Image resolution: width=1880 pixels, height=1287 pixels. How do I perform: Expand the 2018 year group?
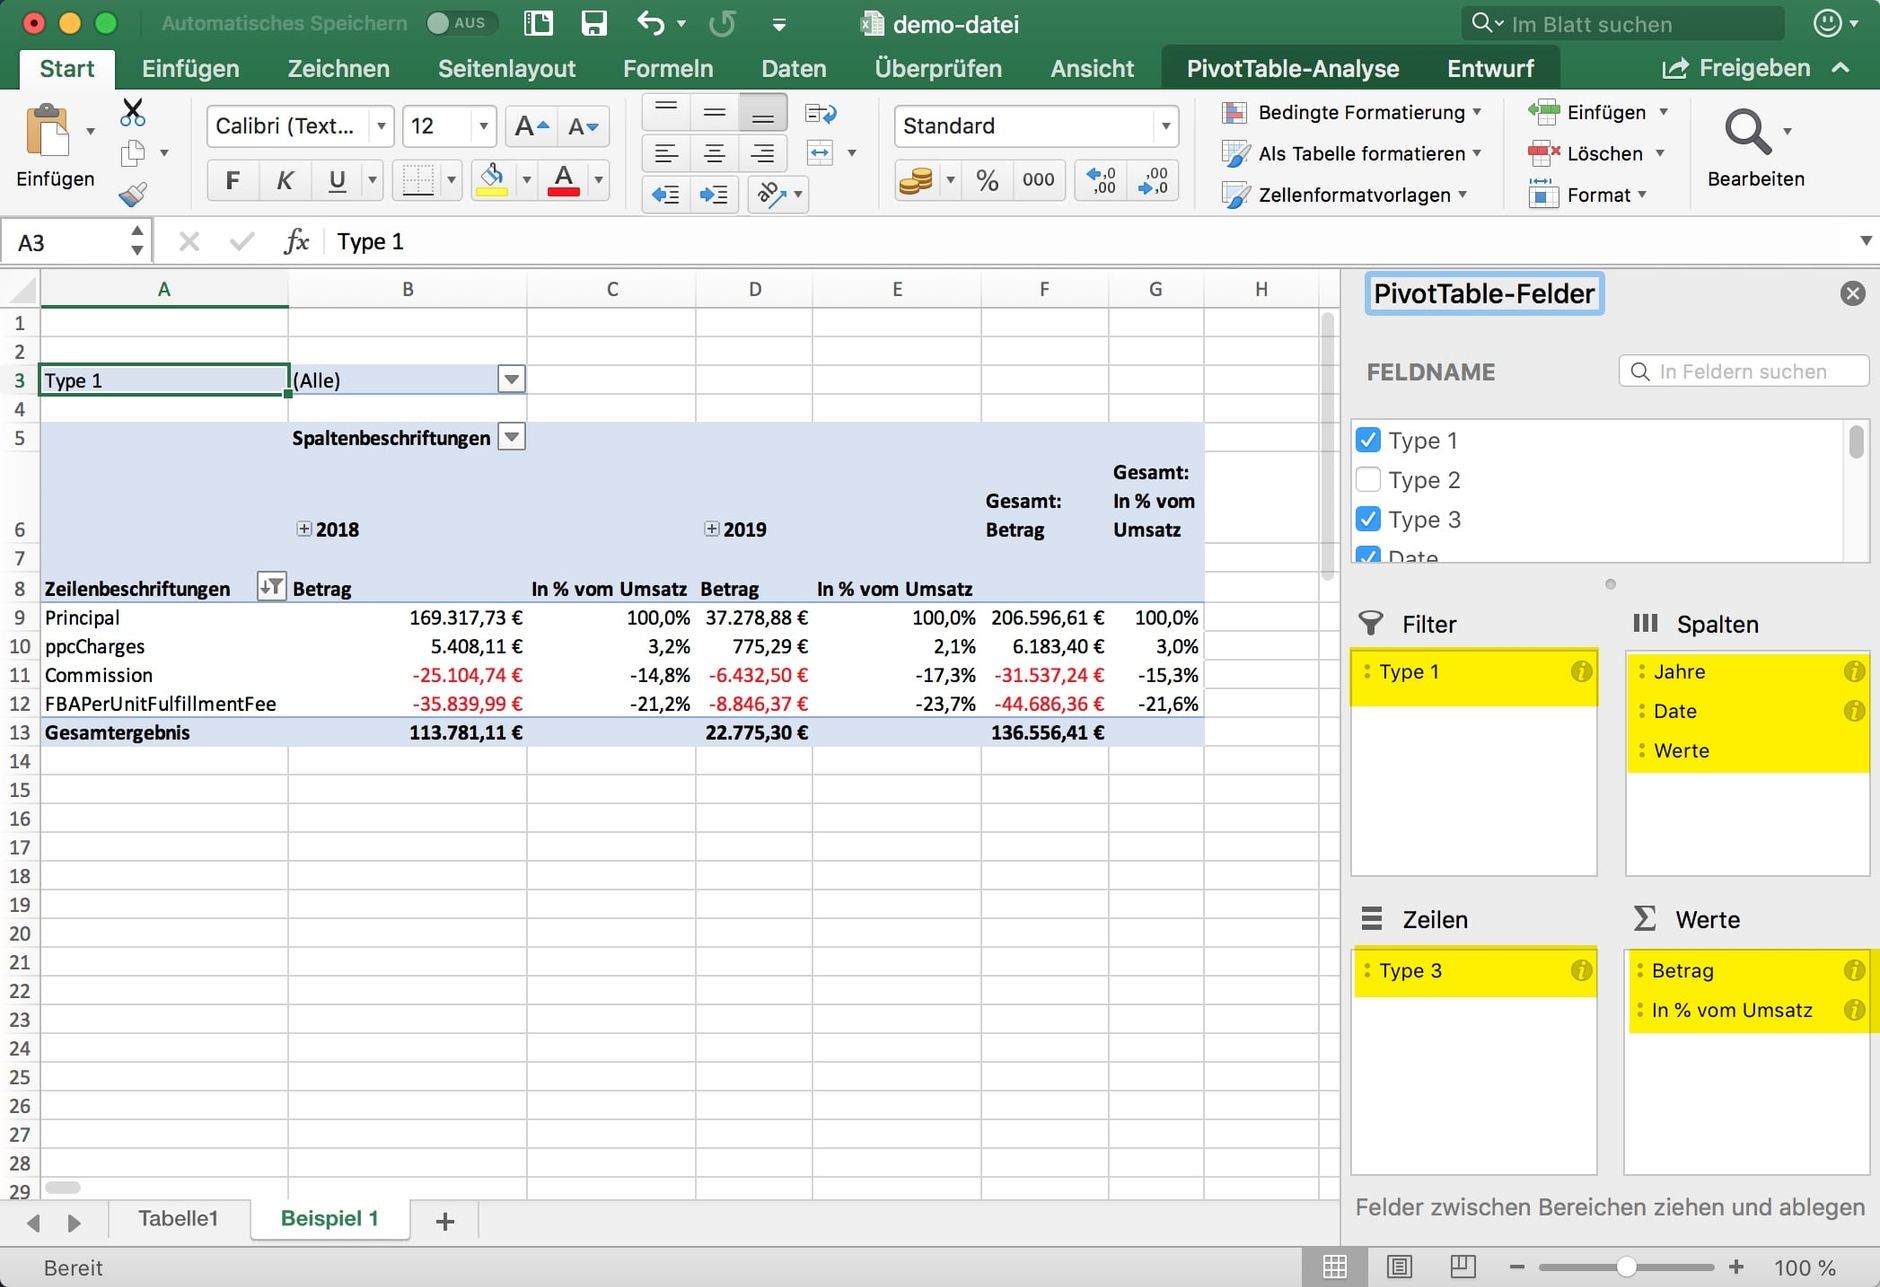(x=304, y=529)
